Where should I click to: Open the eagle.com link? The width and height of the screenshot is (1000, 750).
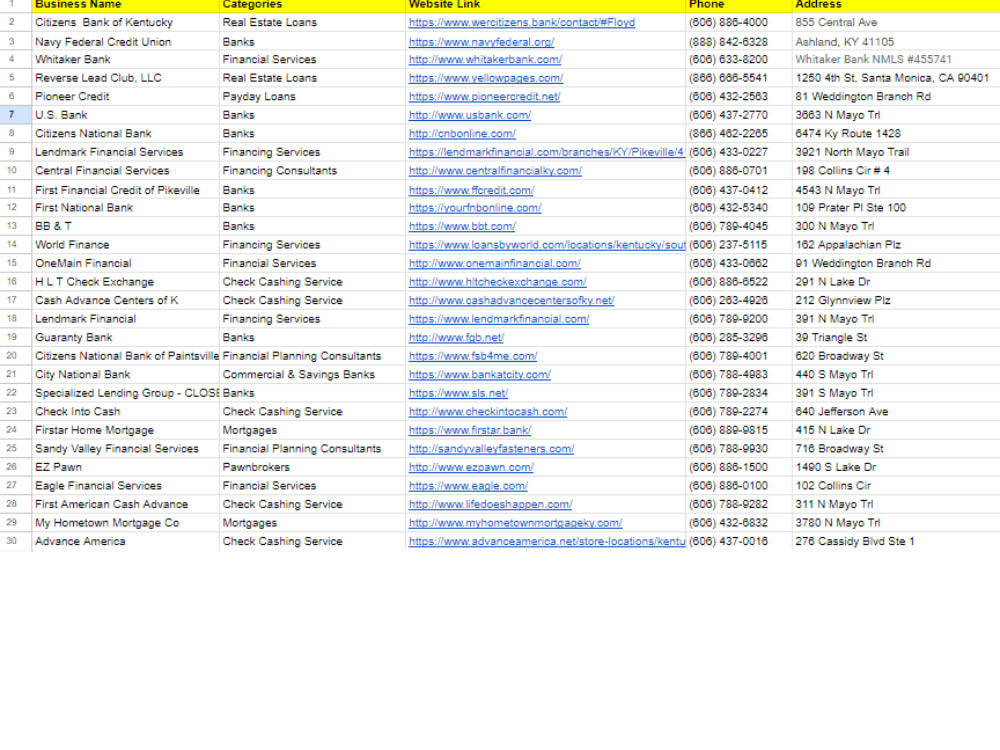(x=468, y=485)
